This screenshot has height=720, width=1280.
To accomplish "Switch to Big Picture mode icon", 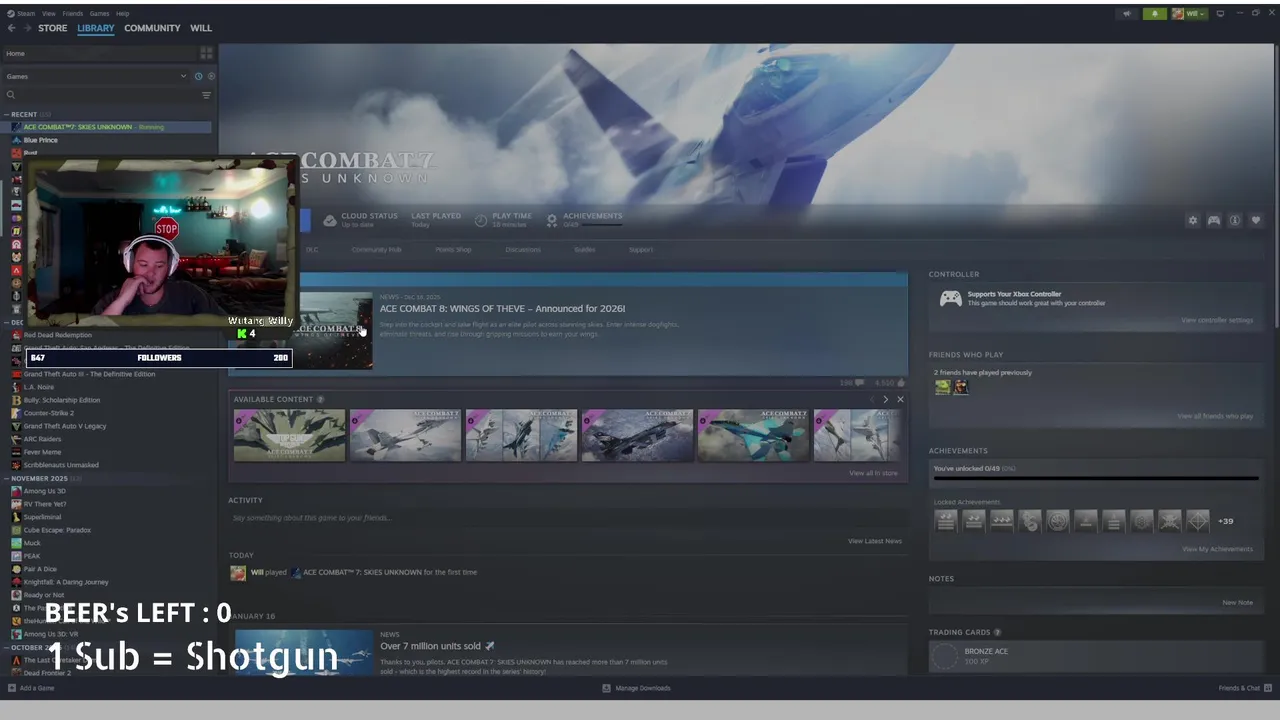I will (x=1222, y=14).
